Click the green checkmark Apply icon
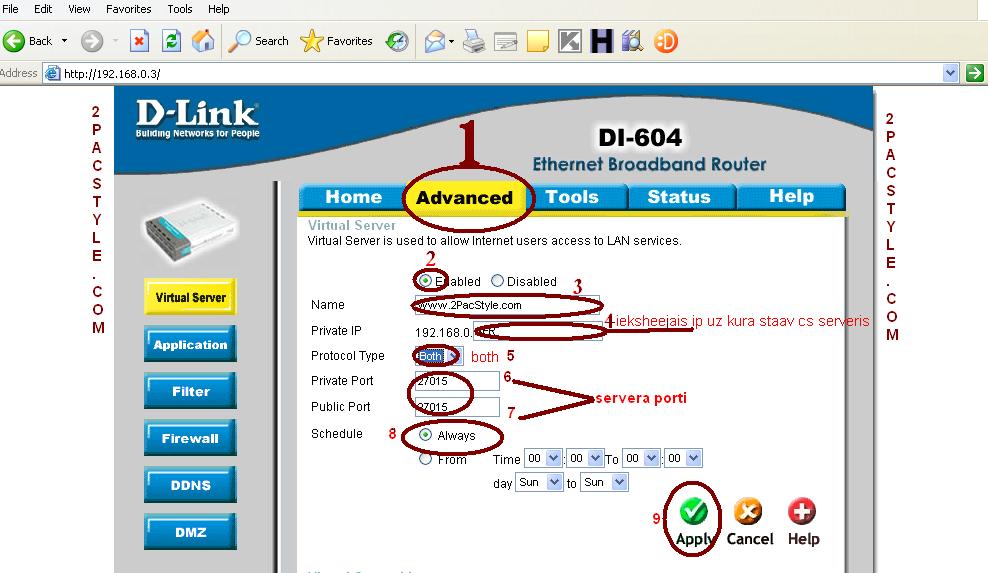988x573 pixels. 693,512
